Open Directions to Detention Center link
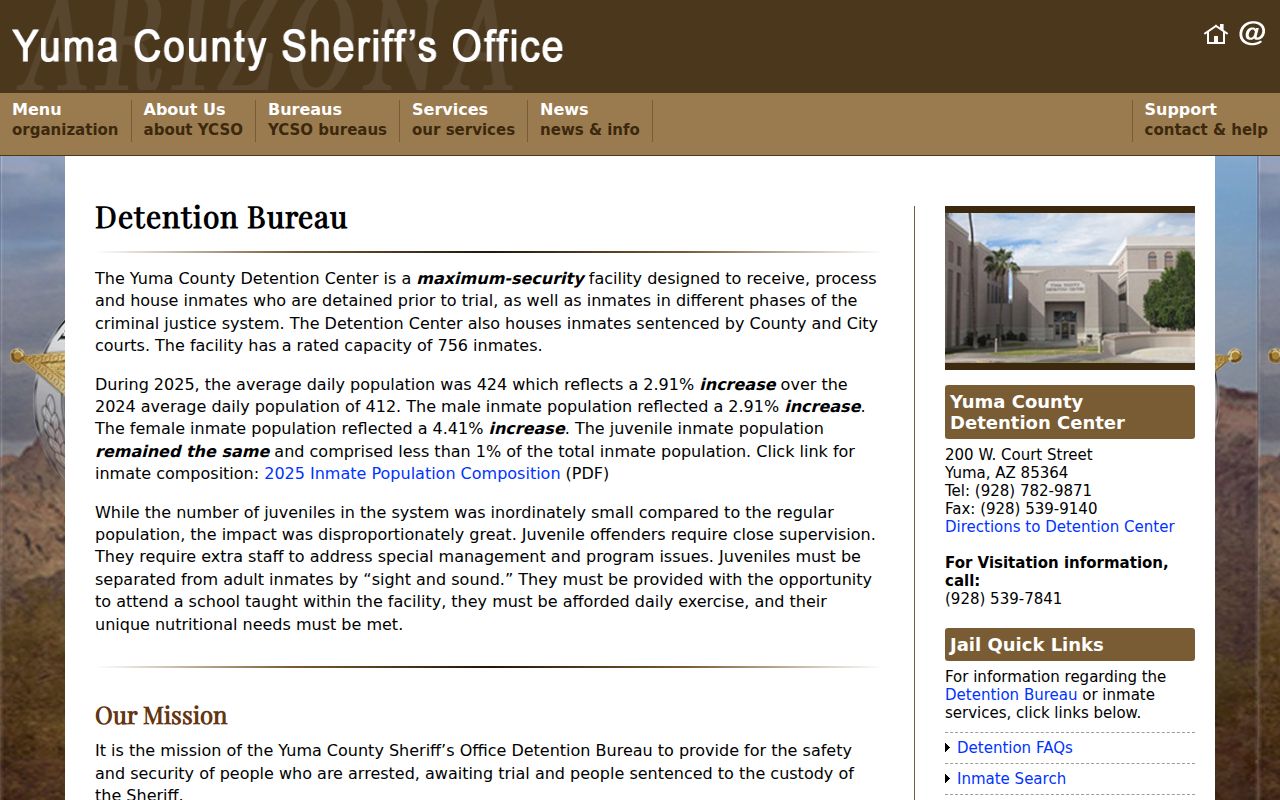1280x800 pixels. (x=1059, y=526)
